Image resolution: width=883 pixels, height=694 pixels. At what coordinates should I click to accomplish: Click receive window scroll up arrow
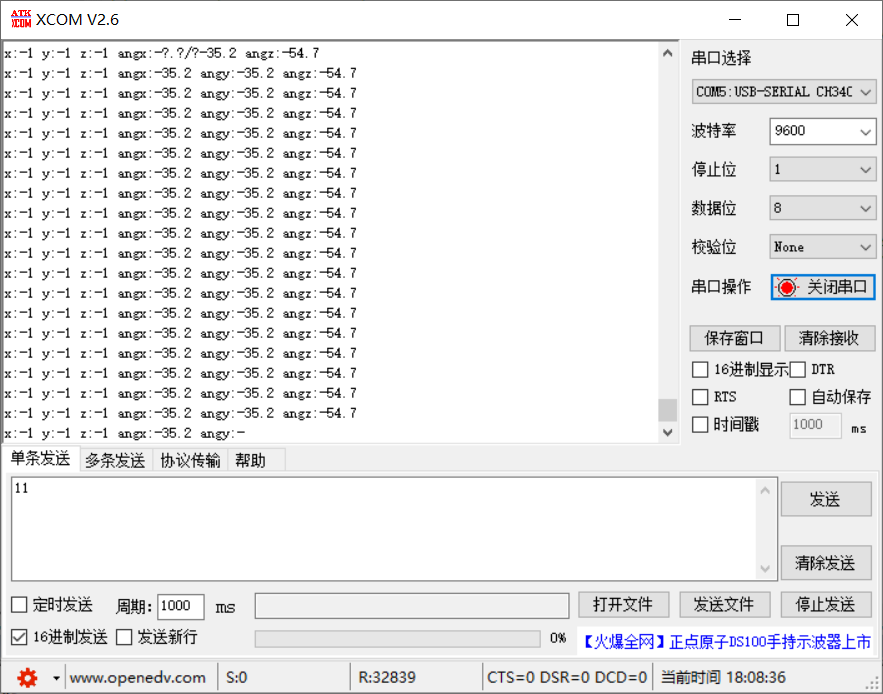(667, 54)
